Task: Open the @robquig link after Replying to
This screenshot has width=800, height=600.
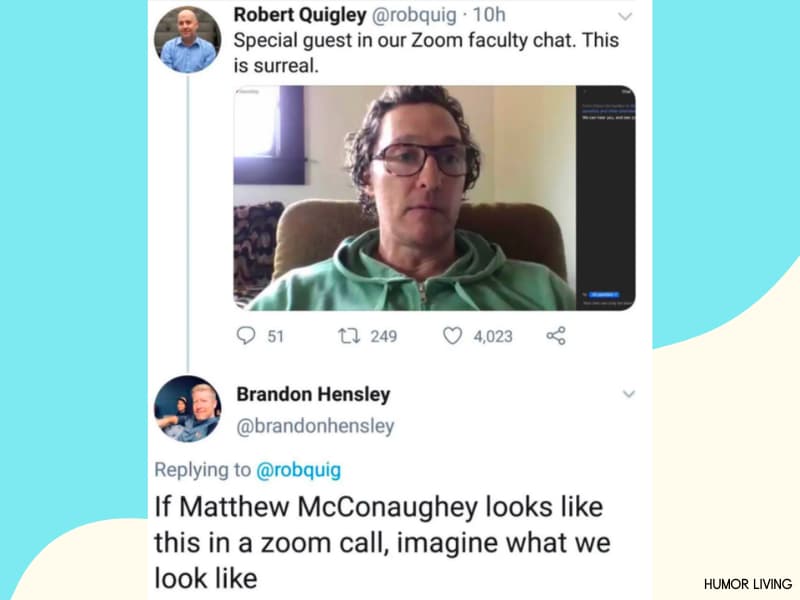Action: 298,470
